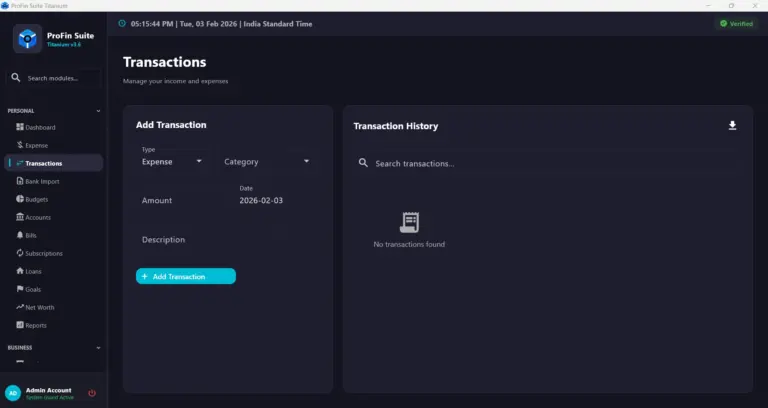Click the Amount input field
The image size is (768, 408).
tap(184, 200)
